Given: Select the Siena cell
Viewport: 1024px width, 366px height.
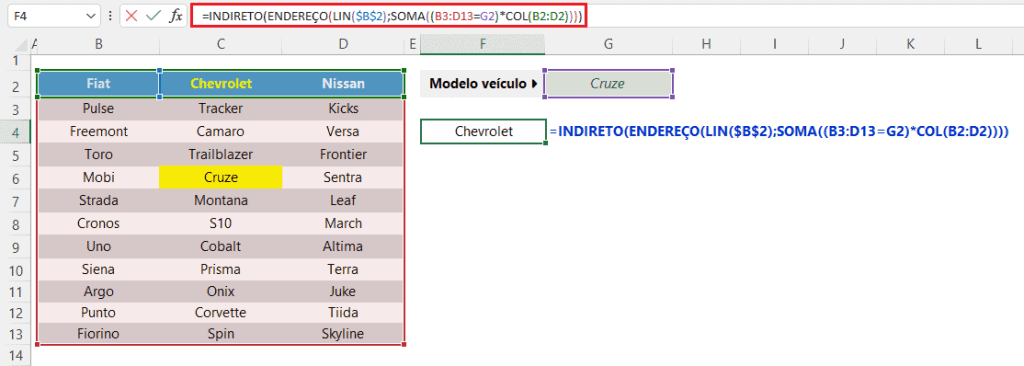Looking at the screenshot, I should click(98, 269).
